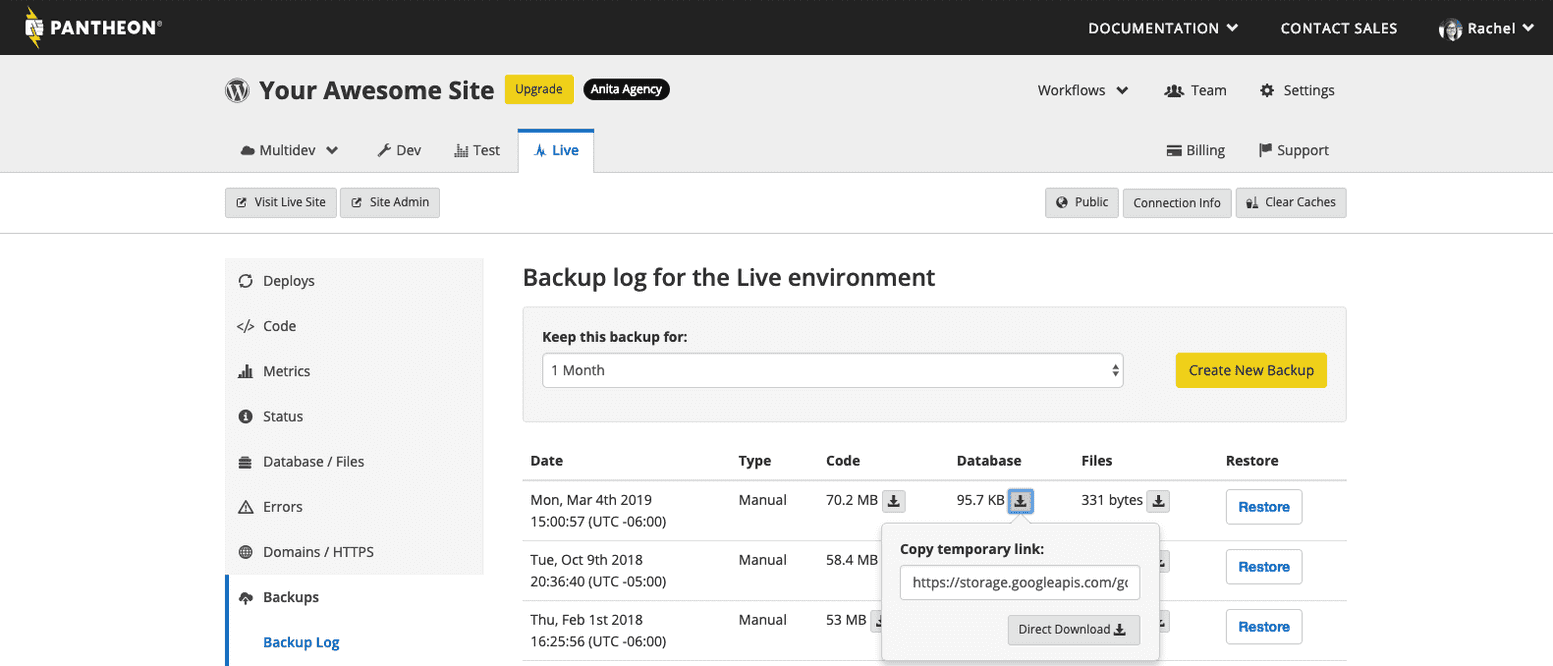Expand the Documentation dropdown menu
This screenshot has height=666, width=1553.
tap(1163, 28)
